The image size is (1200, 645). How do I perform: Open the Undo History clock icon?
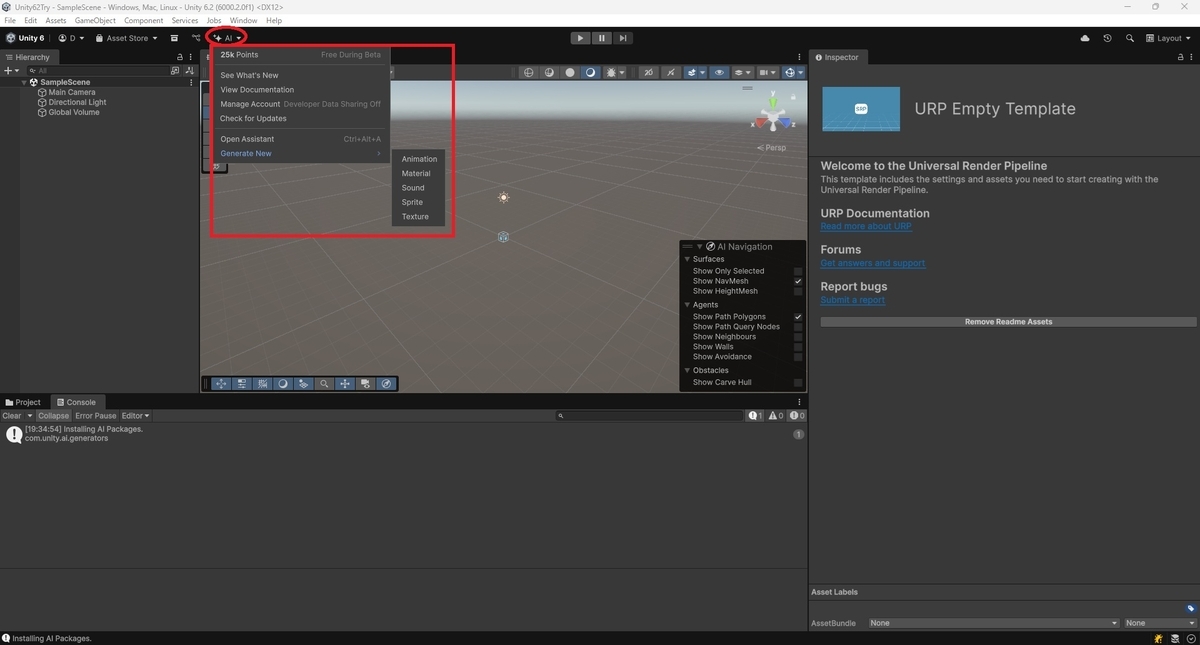tap(1107, 38)
